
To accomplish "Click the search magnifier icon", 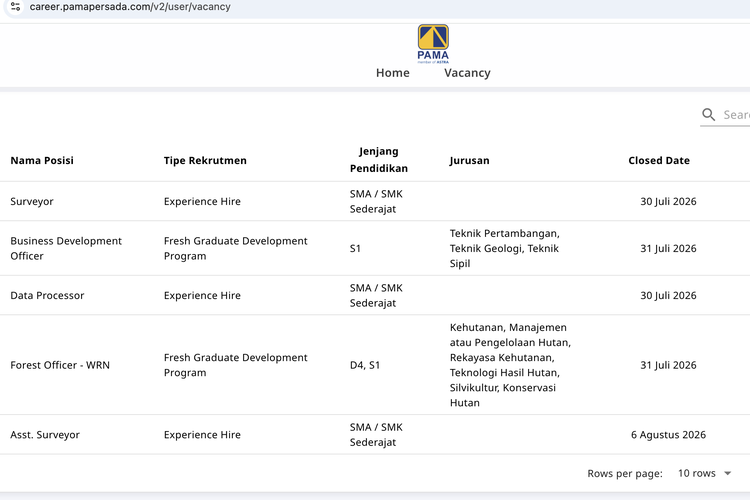I will [x=708, y=114].
